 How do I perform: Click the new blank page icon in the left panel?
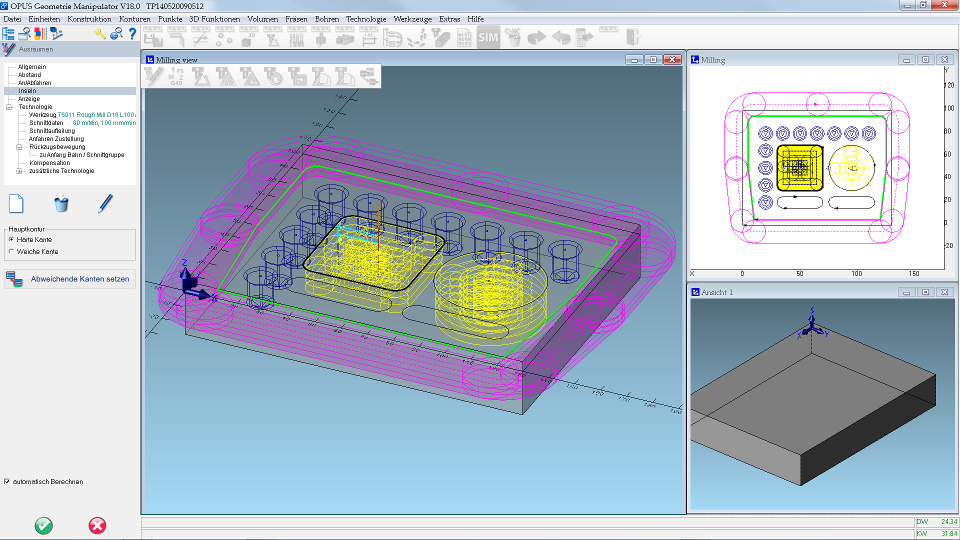coord(17,203)
